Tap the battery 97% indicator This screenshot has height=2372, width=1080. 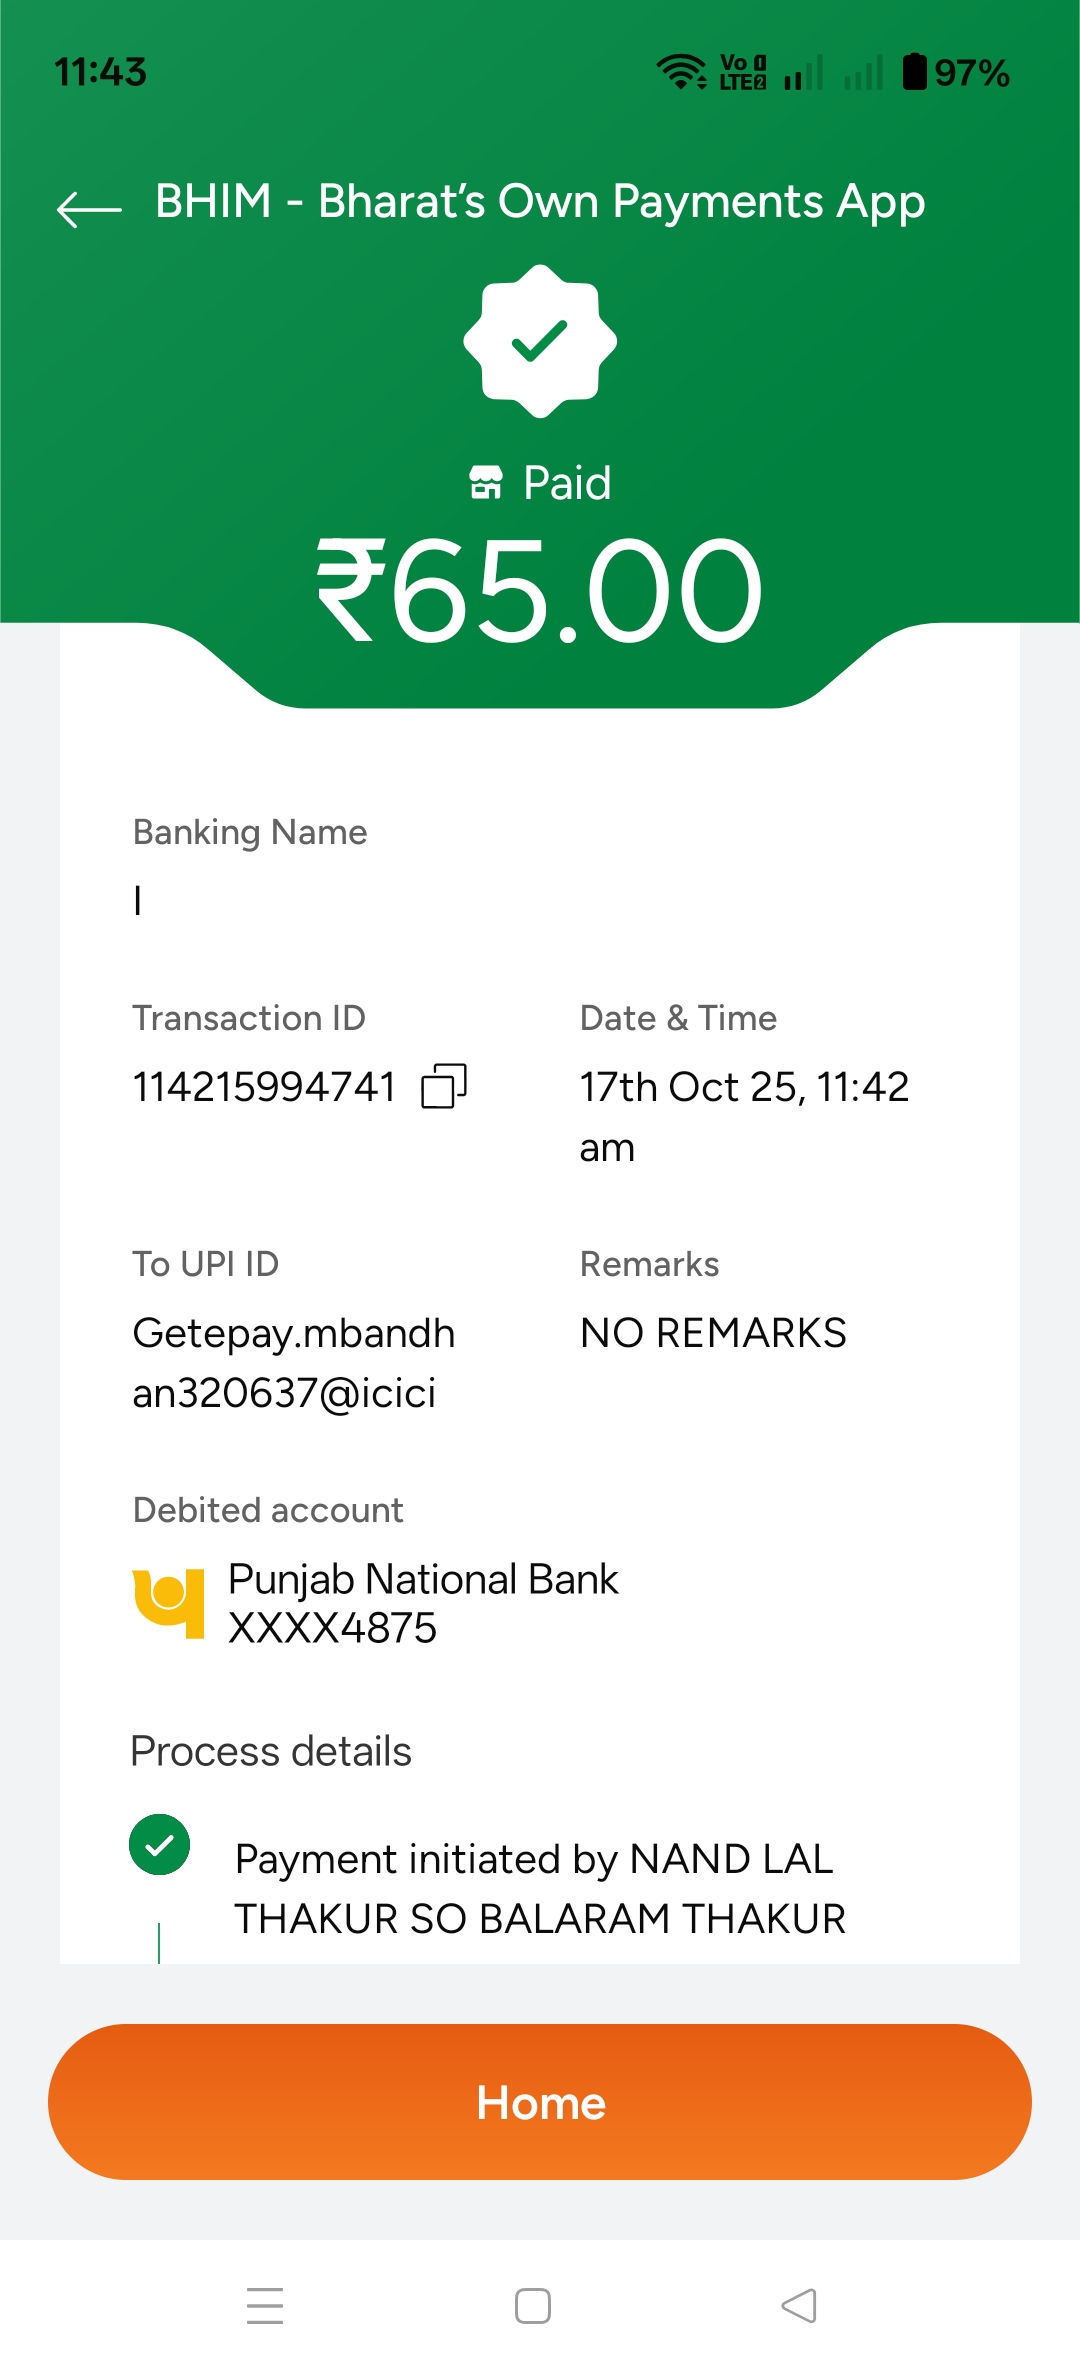(956, 72)
